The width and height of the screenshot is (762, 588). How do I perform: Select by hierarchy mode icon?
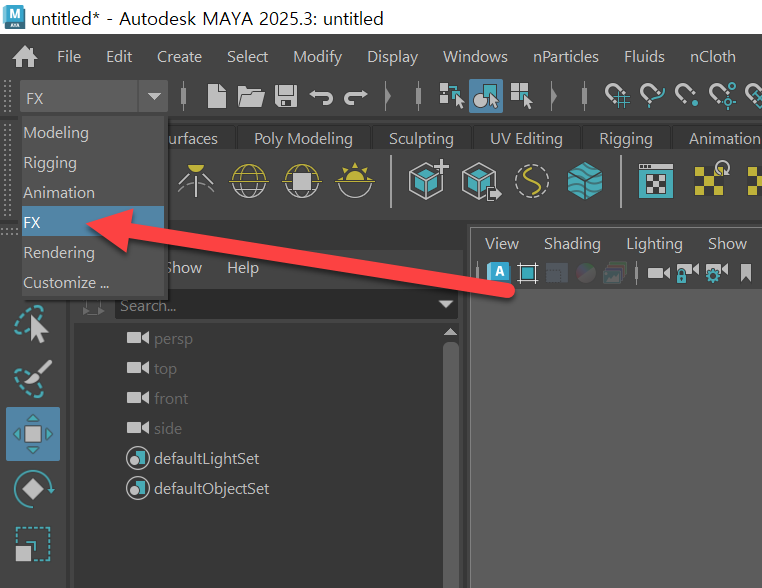[451, 95]
